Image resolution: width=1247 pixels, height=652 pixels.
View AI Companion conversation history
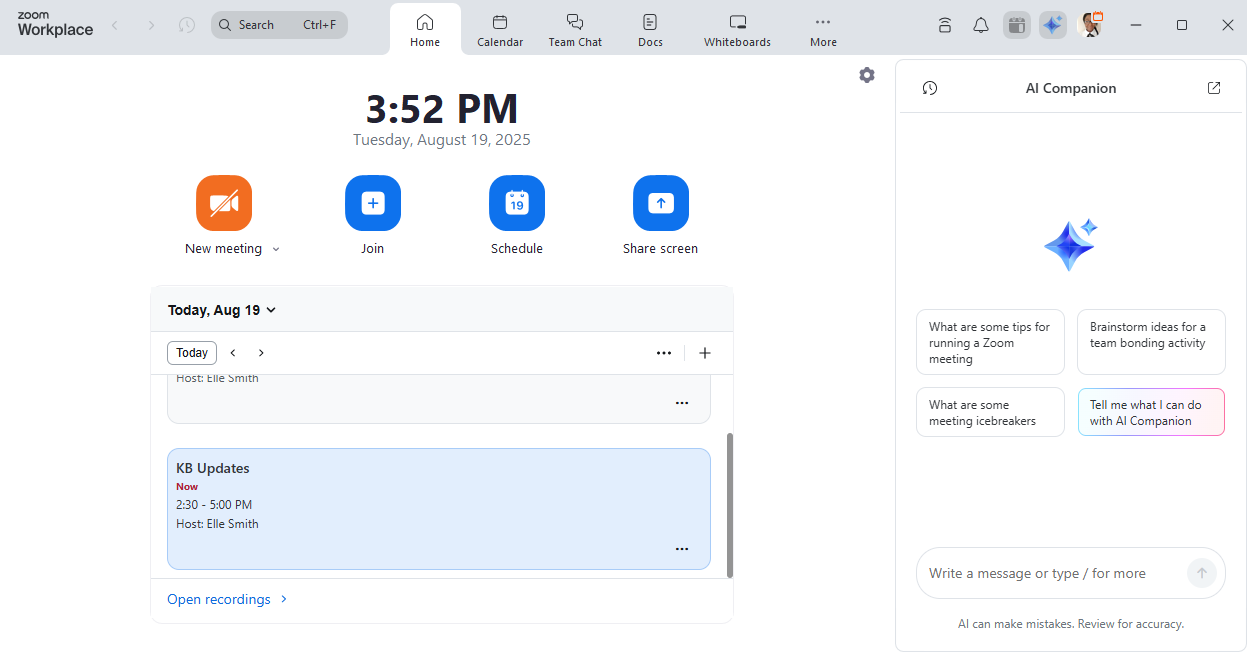click(x=930, y=88)
